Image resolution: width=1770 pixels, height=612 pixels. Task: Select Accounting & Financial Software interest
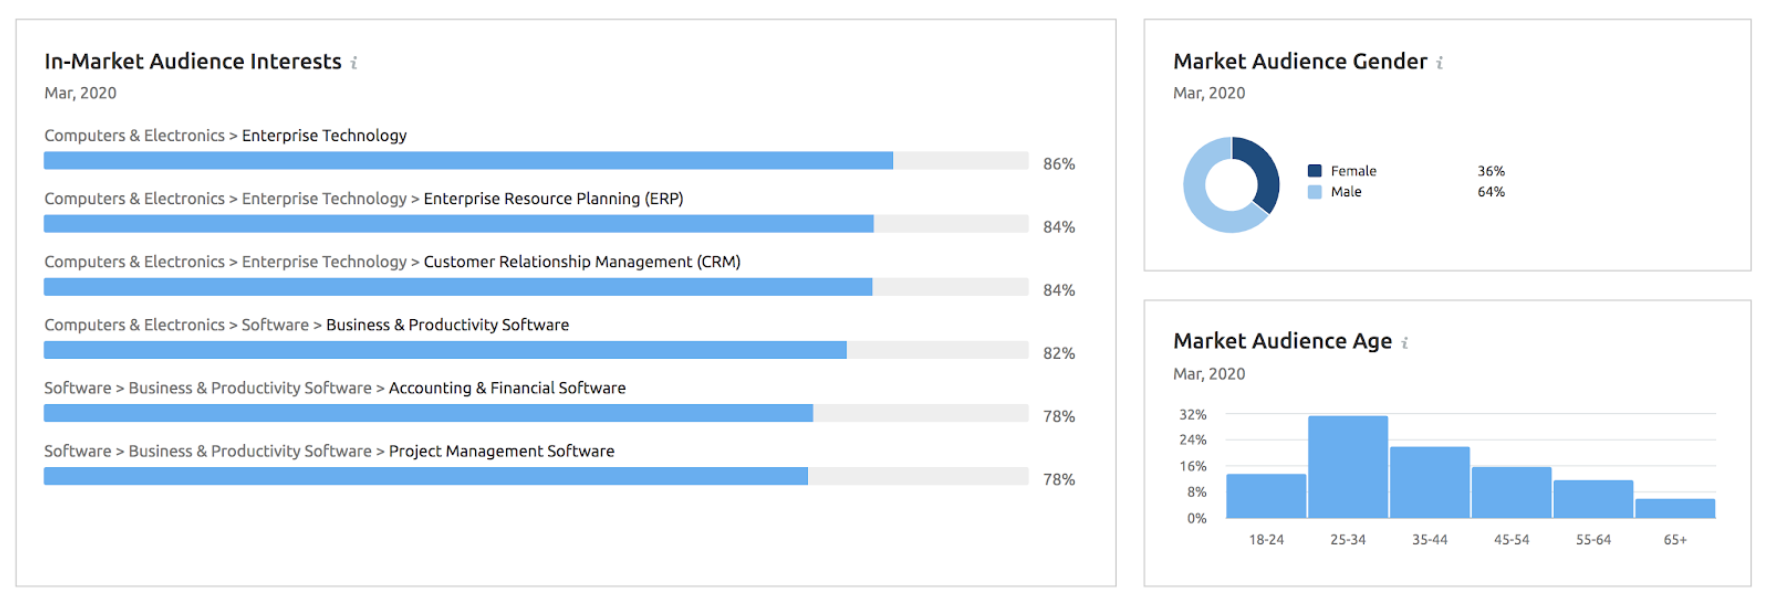point(507,388)
